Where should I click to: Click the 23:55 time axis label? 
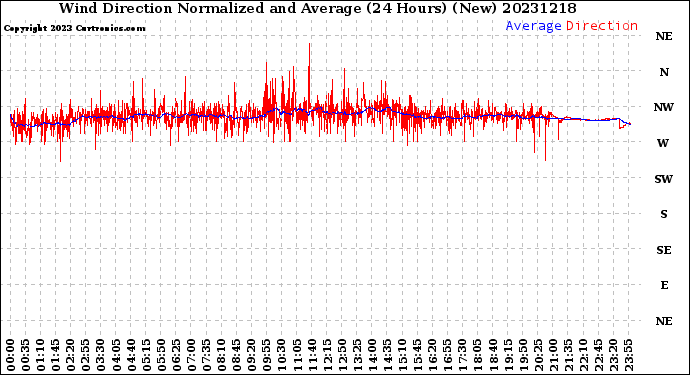(628, 355)
